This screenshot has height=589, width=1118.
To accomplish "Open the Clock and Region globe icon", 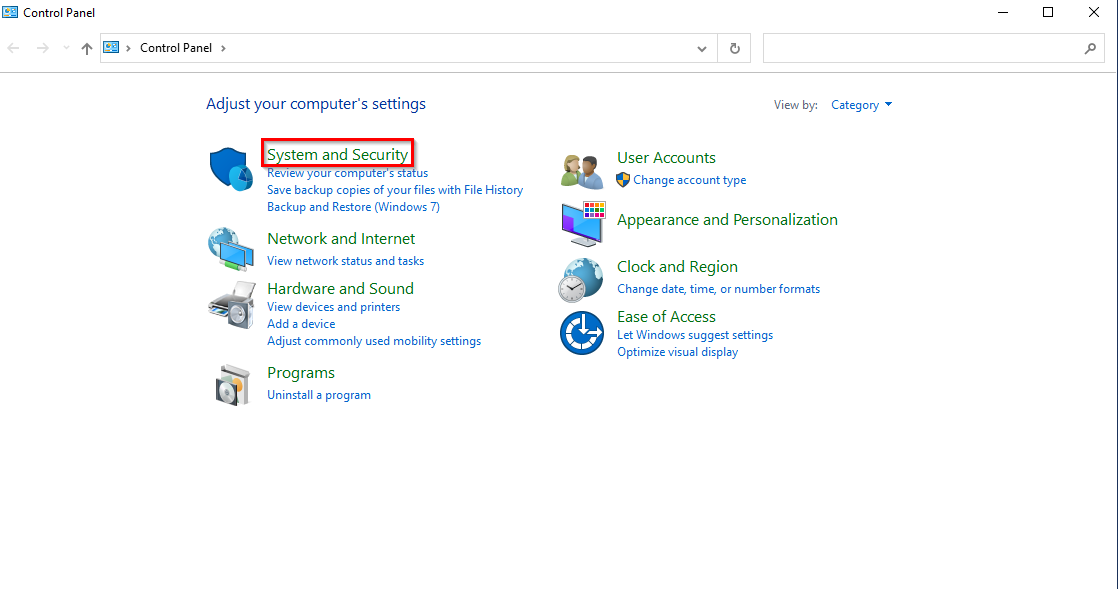I will coord(581,280).
